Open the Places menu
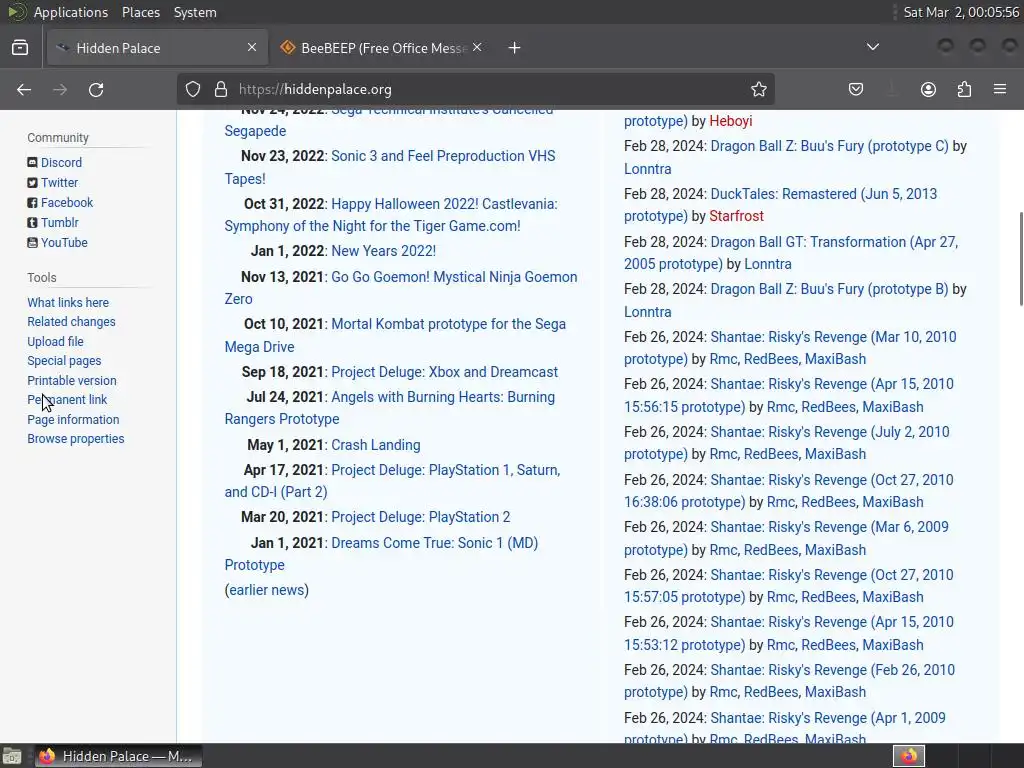 click(140, 12)
